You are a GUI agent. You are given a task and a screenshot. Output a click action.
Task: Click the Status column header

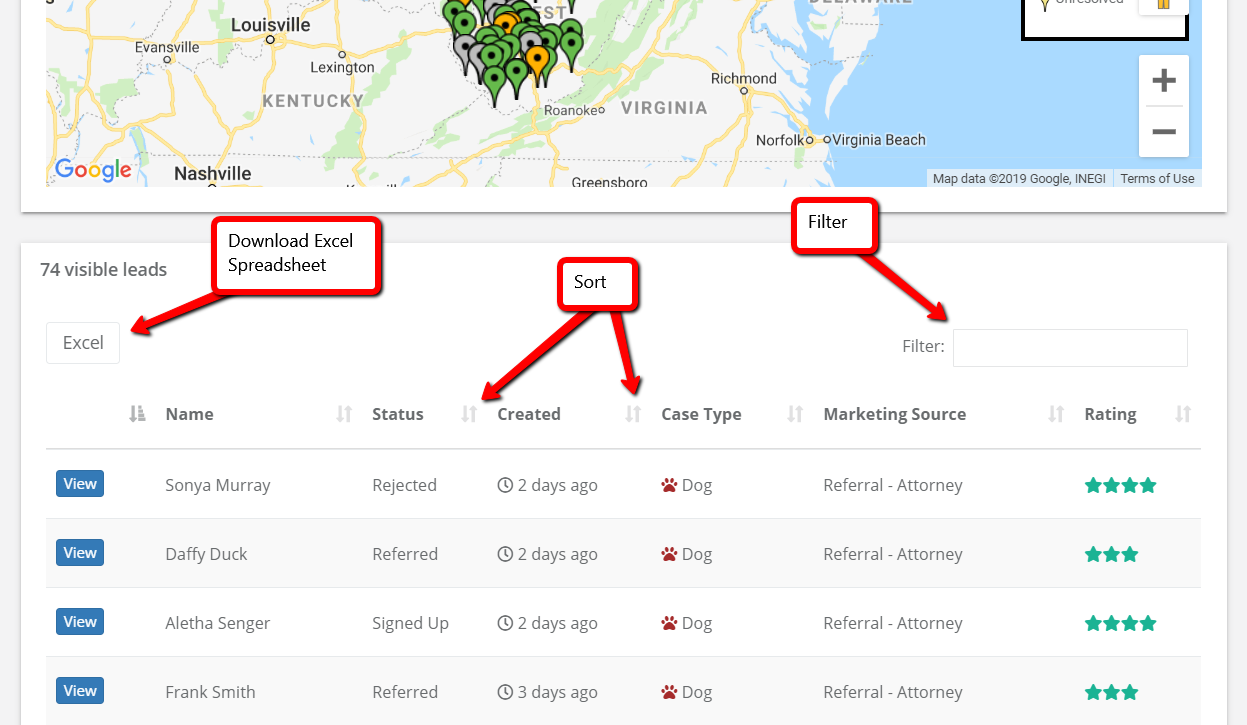tap(398, 414)
